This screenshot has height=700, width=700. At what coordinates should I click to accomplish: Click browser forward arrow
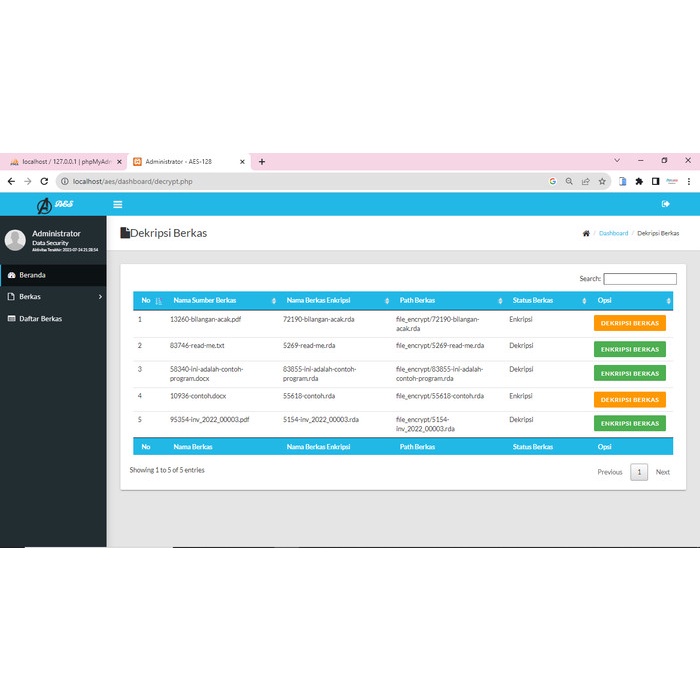(x=28, y=181)
